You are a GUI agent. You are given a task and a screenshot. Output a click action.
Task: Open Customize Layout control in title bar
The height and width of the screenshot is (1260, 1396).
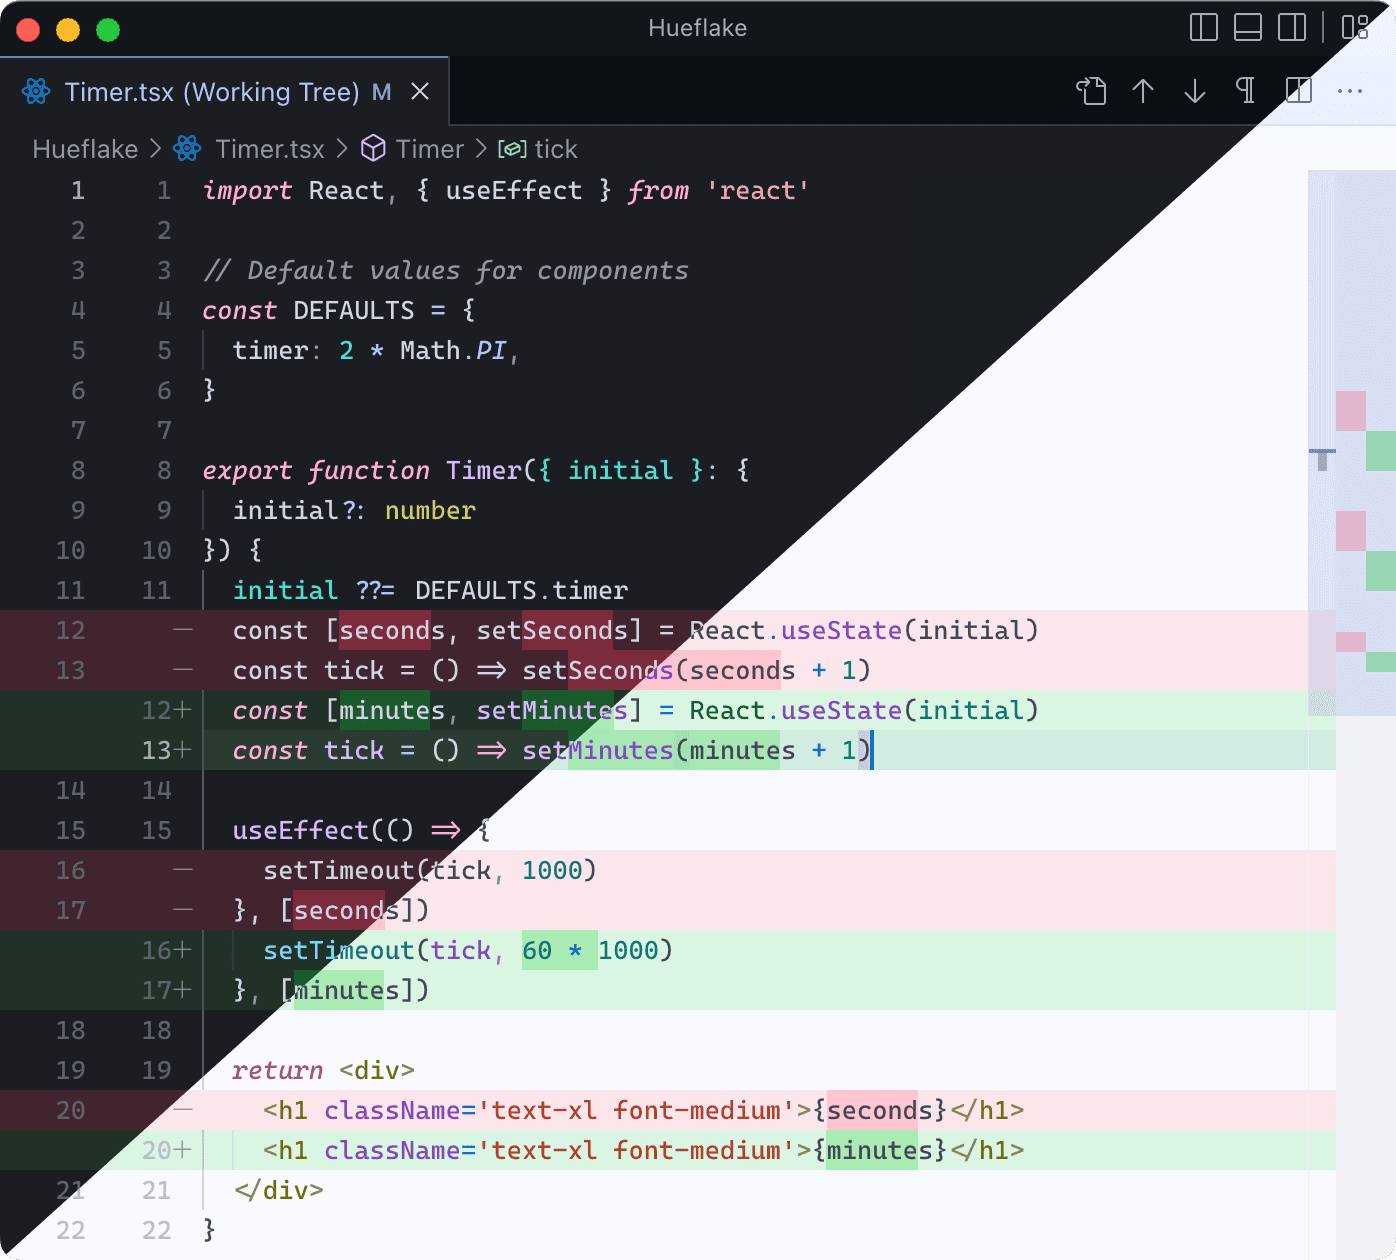click(1356, 28)
